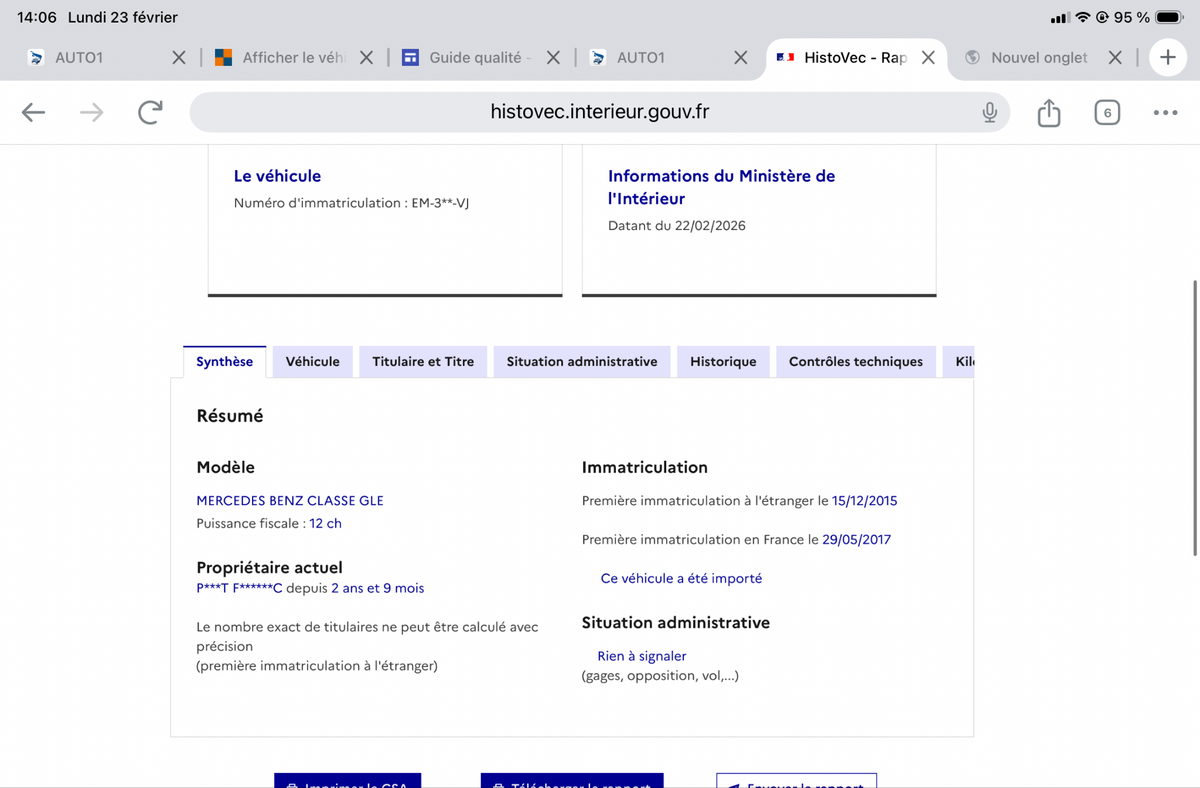
Task: Open a new tab with plus
Action: click(1167, 58)
